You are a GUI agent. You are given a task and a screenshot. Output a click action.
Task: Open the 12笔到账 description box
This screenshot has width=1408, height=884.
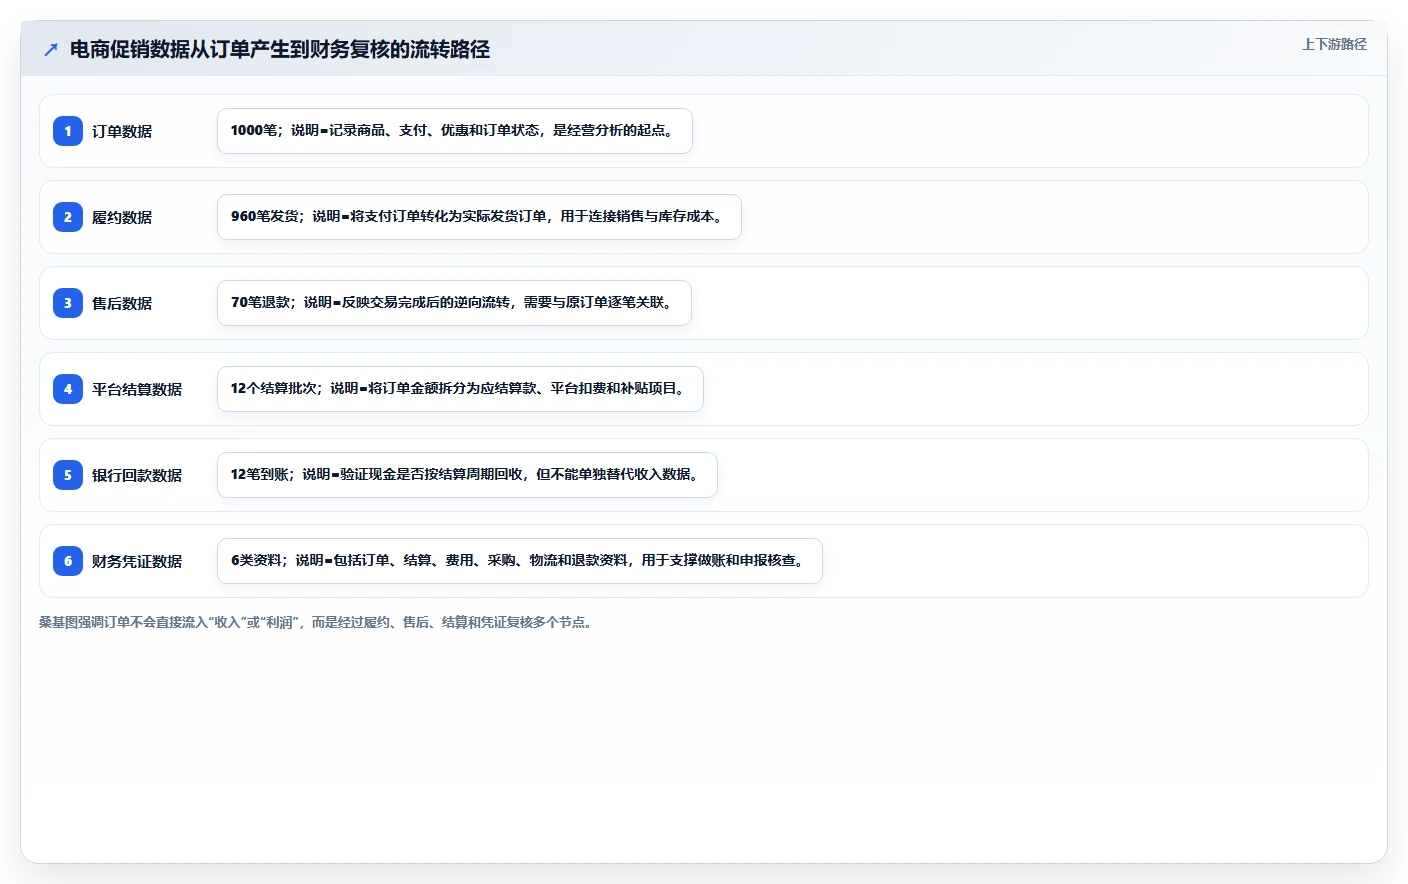point(467,475)
